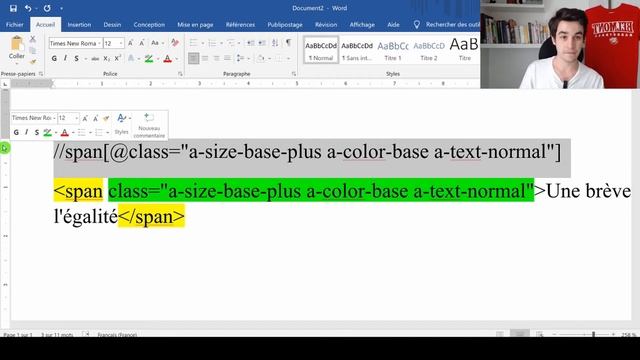Switch to the Insertion tab
640x360 pixels.
tap(79, 24)
